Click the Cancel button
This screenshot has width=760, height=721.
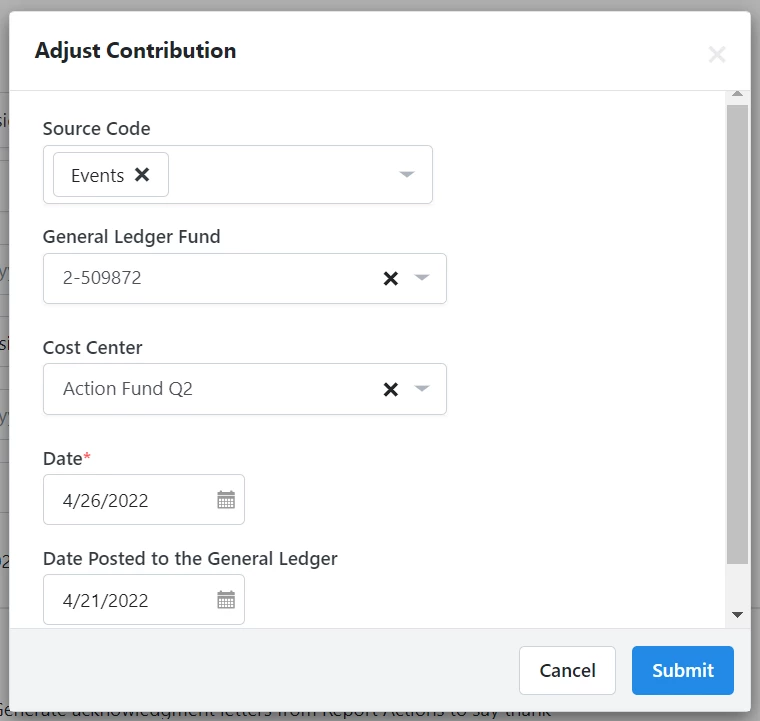pos(567,670)
